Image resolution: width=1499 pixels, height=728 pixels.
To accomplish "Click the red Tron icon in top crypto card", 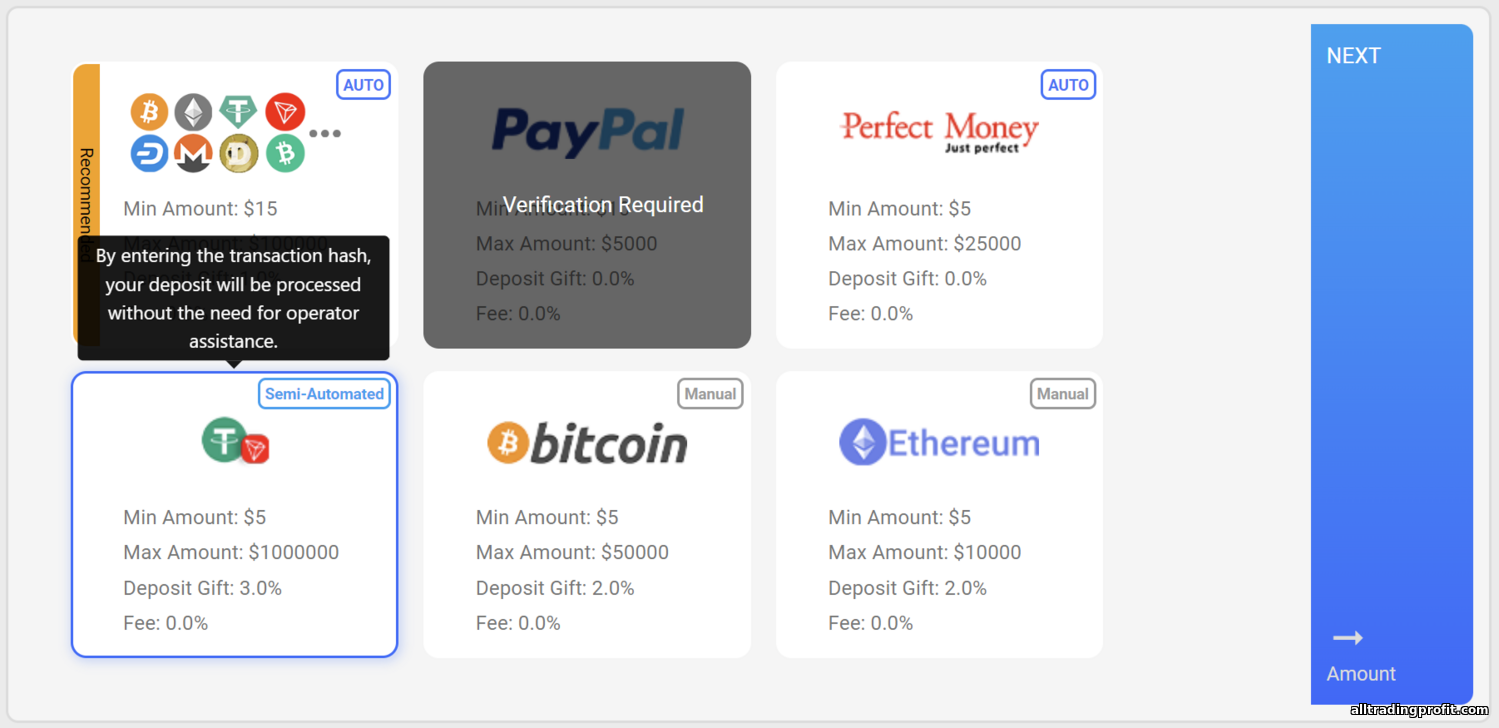I will [285, 112].
